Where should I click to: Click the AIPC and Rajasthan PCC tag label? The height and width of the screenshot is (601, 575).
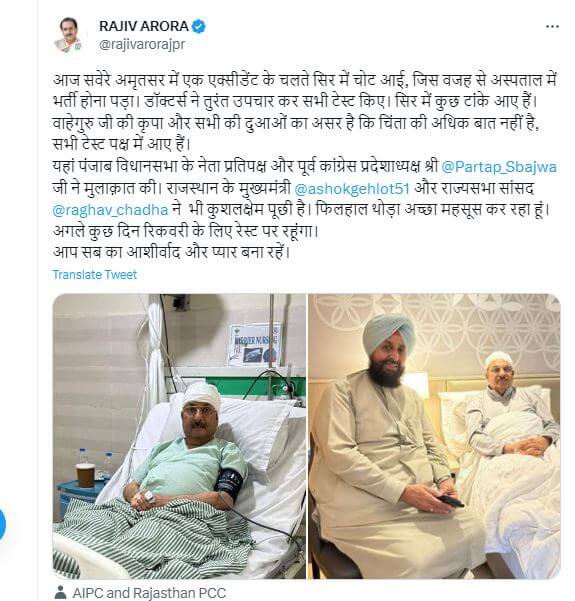point(149,593)
